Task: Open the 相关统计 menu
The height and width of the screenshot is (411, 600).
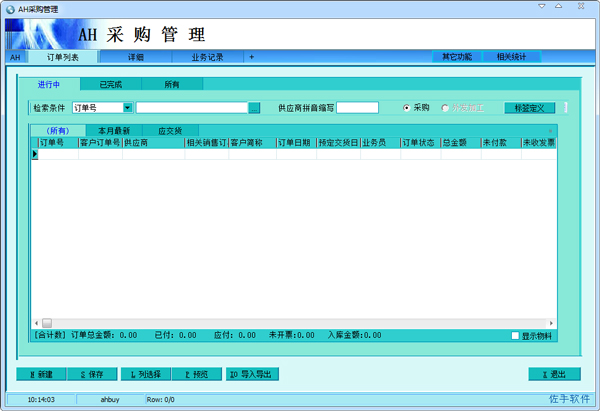Action: tap(511, 57)
